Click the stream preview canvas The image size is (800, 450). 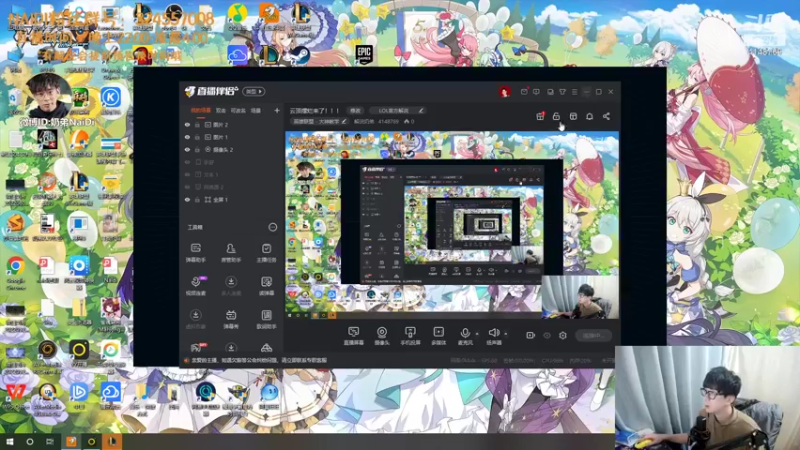[452, 225]
